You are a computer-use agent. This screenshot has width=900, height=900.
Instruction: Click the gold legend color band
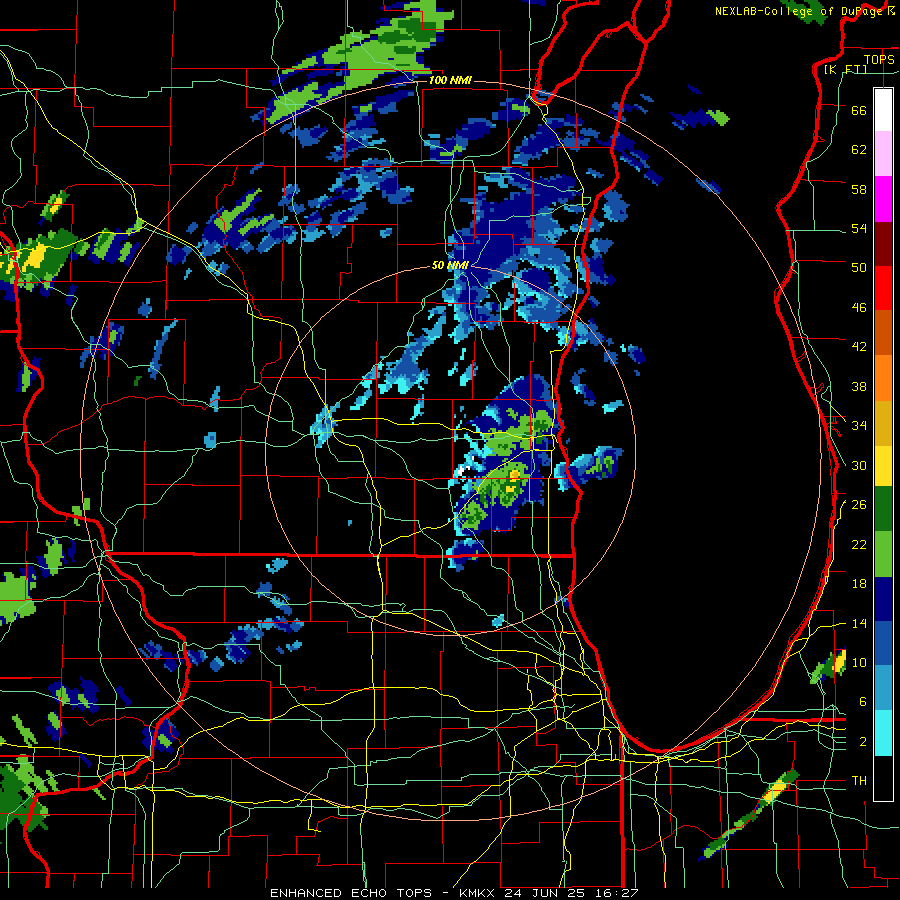(883, 422)
